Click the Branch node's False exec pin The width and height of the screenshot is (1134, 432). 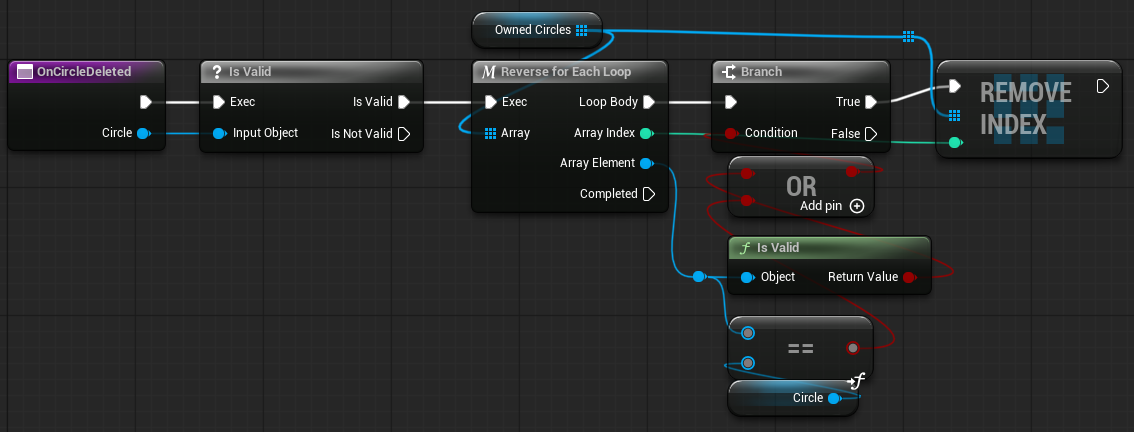[x=871, y=134]
